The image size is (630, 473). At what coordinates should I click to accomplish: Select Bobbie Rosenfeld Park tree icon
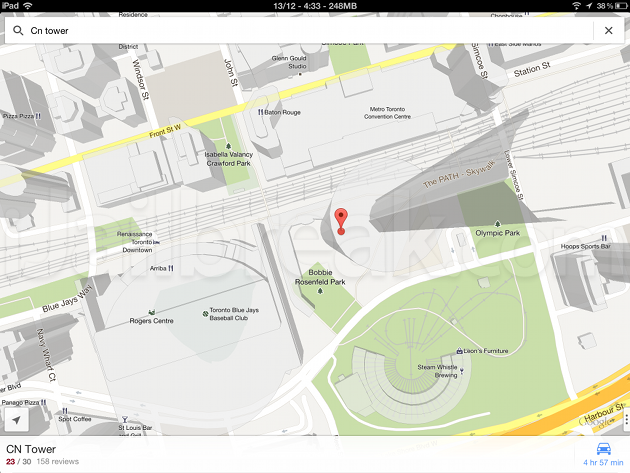coord(320,291)
